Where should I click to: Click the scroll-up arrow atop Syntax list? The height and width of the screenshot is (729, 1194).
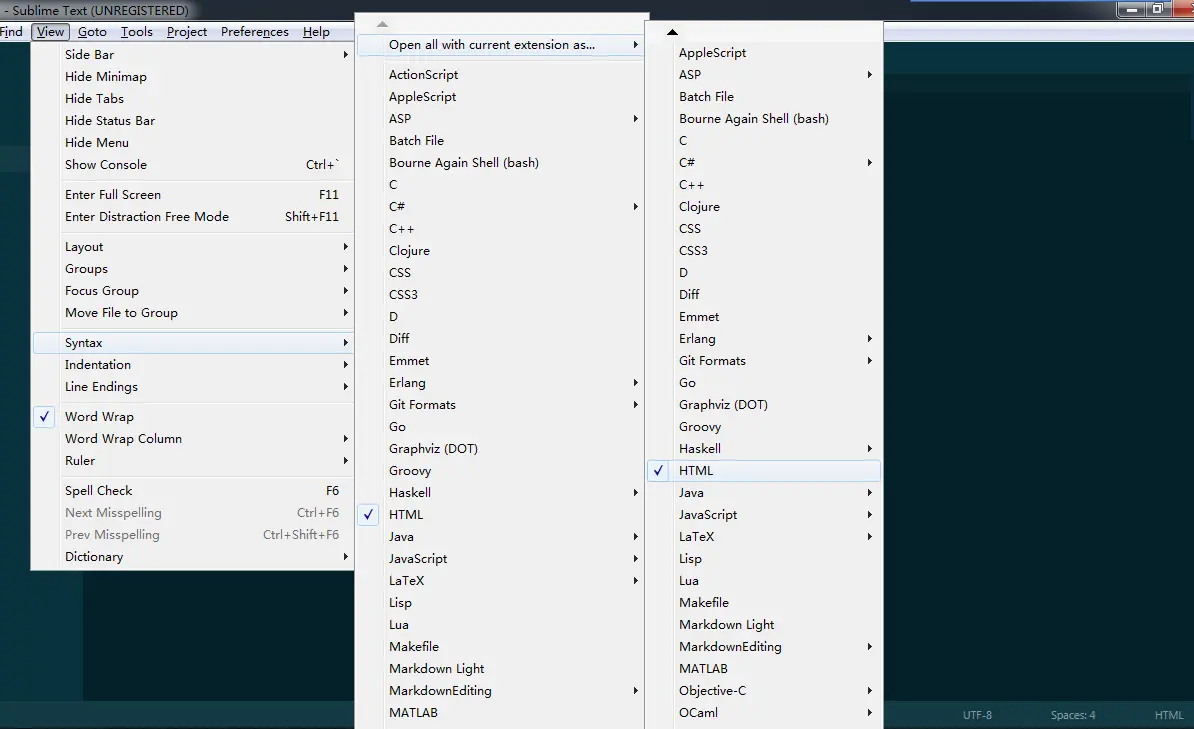382,24
